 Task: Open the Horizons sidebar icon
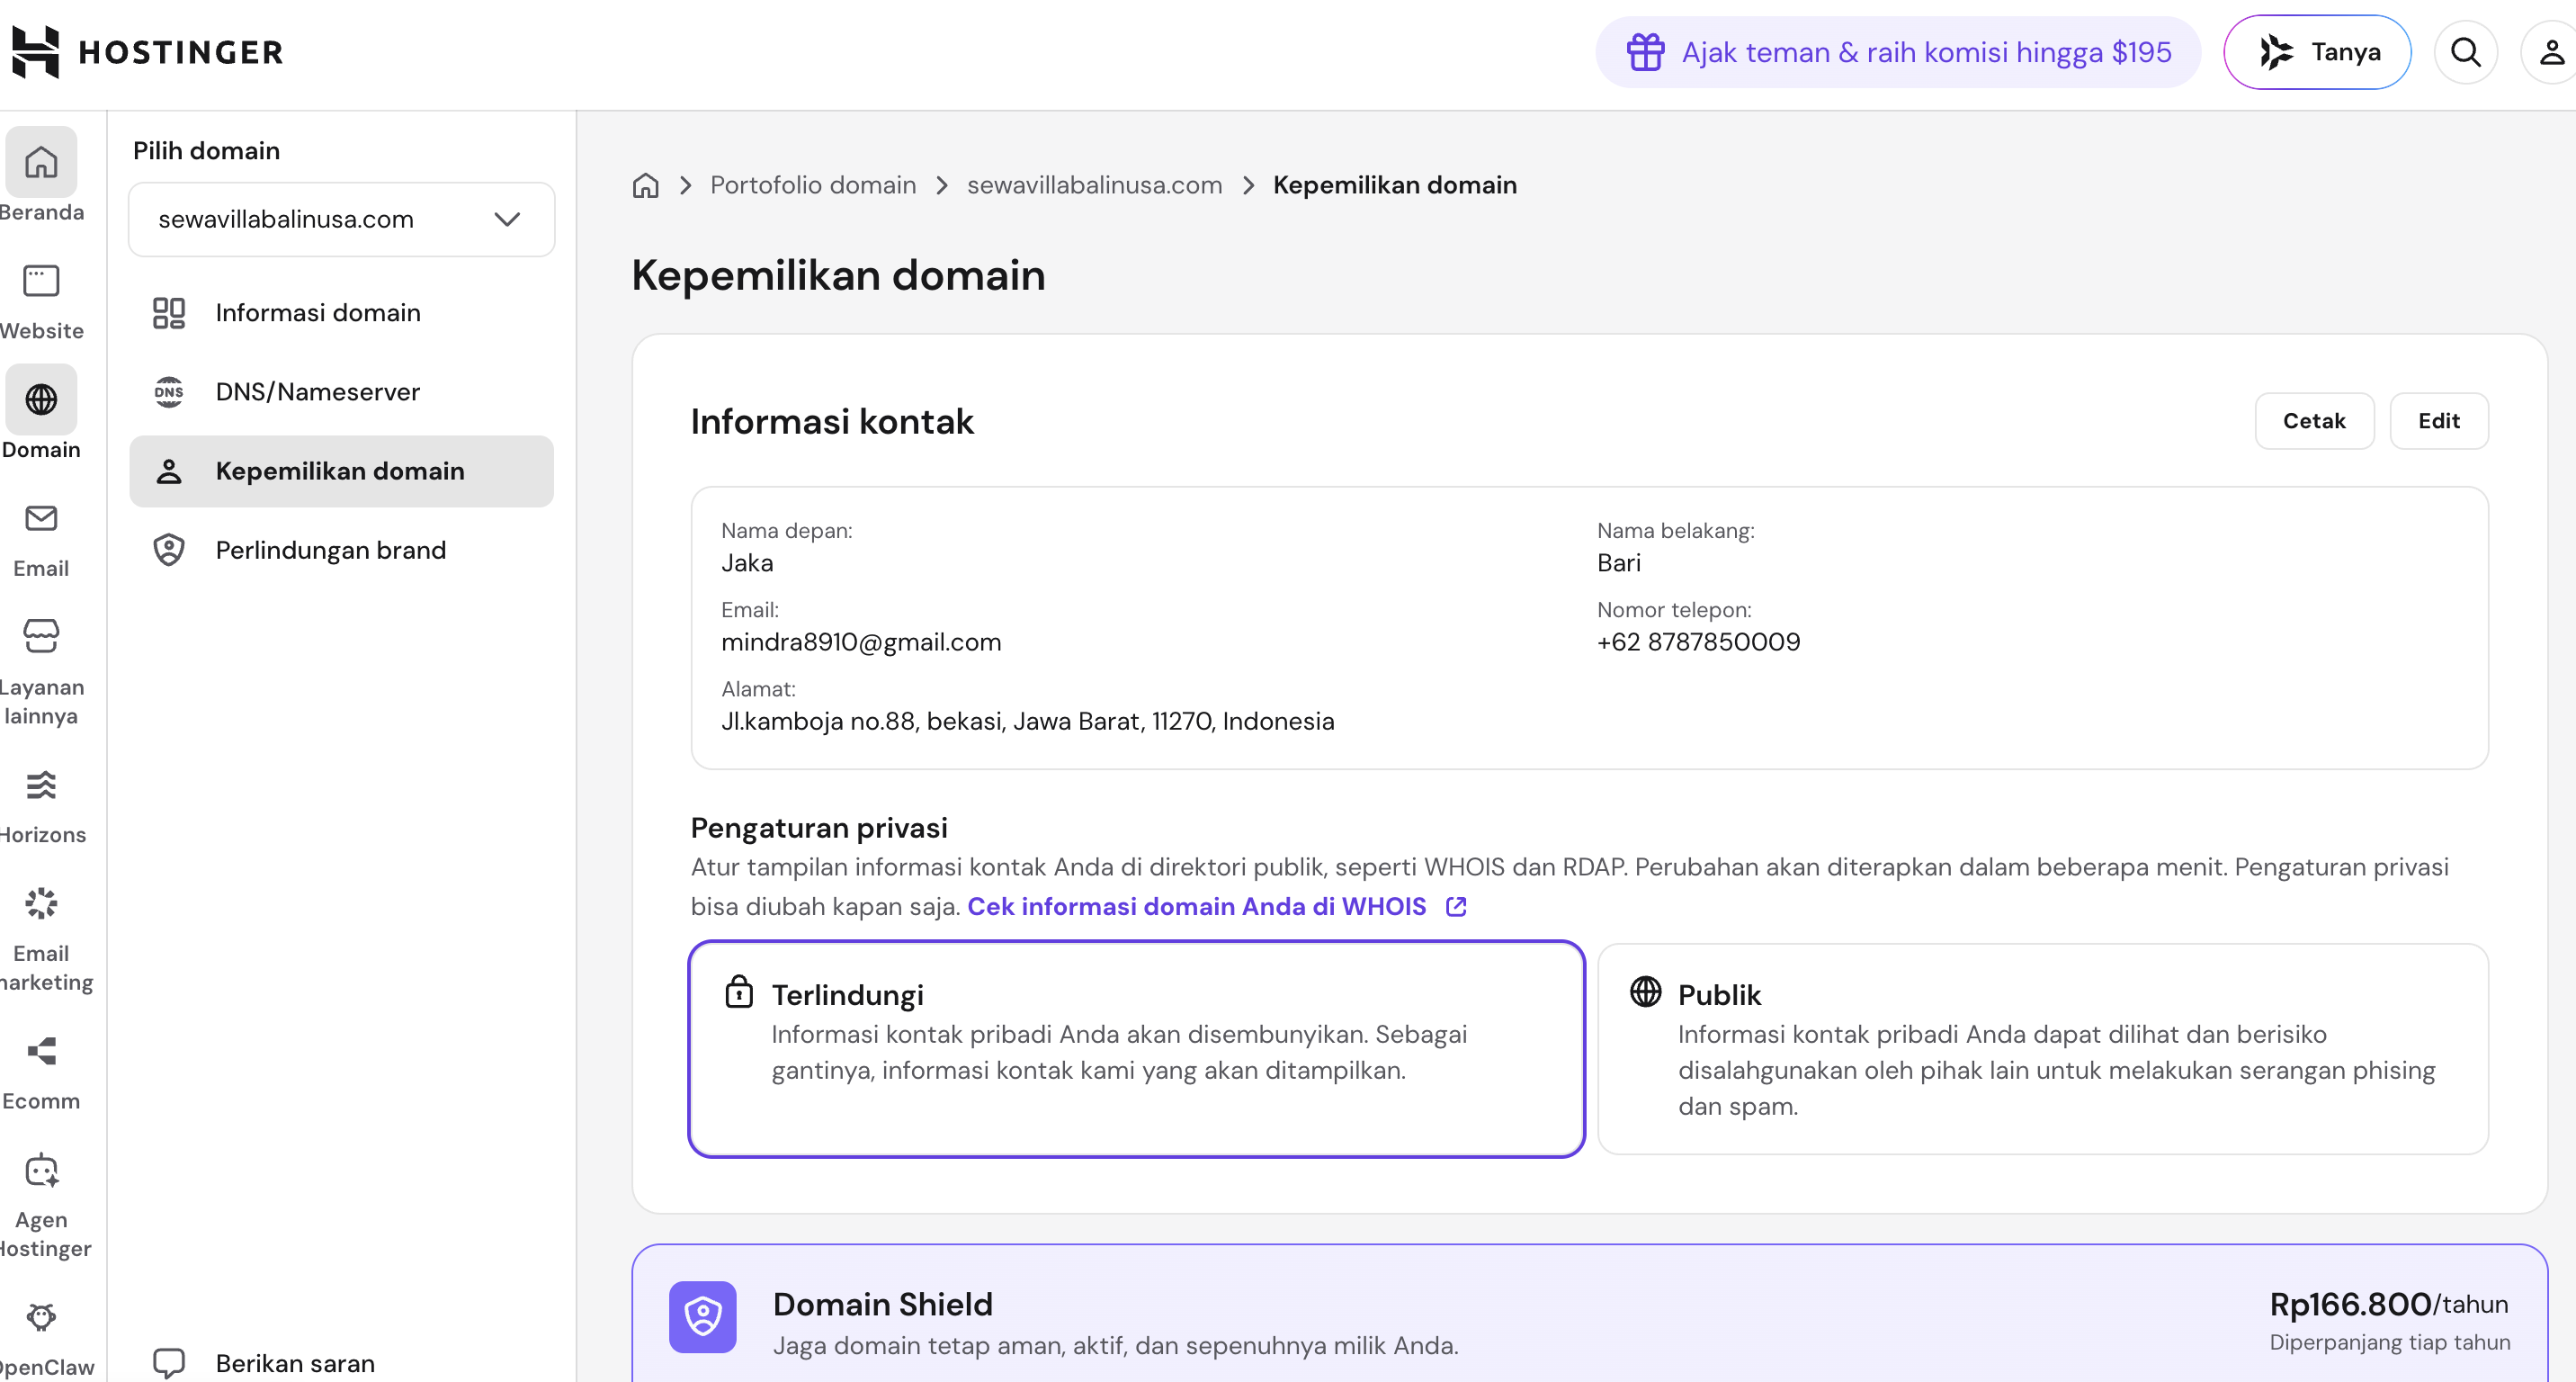41,785
